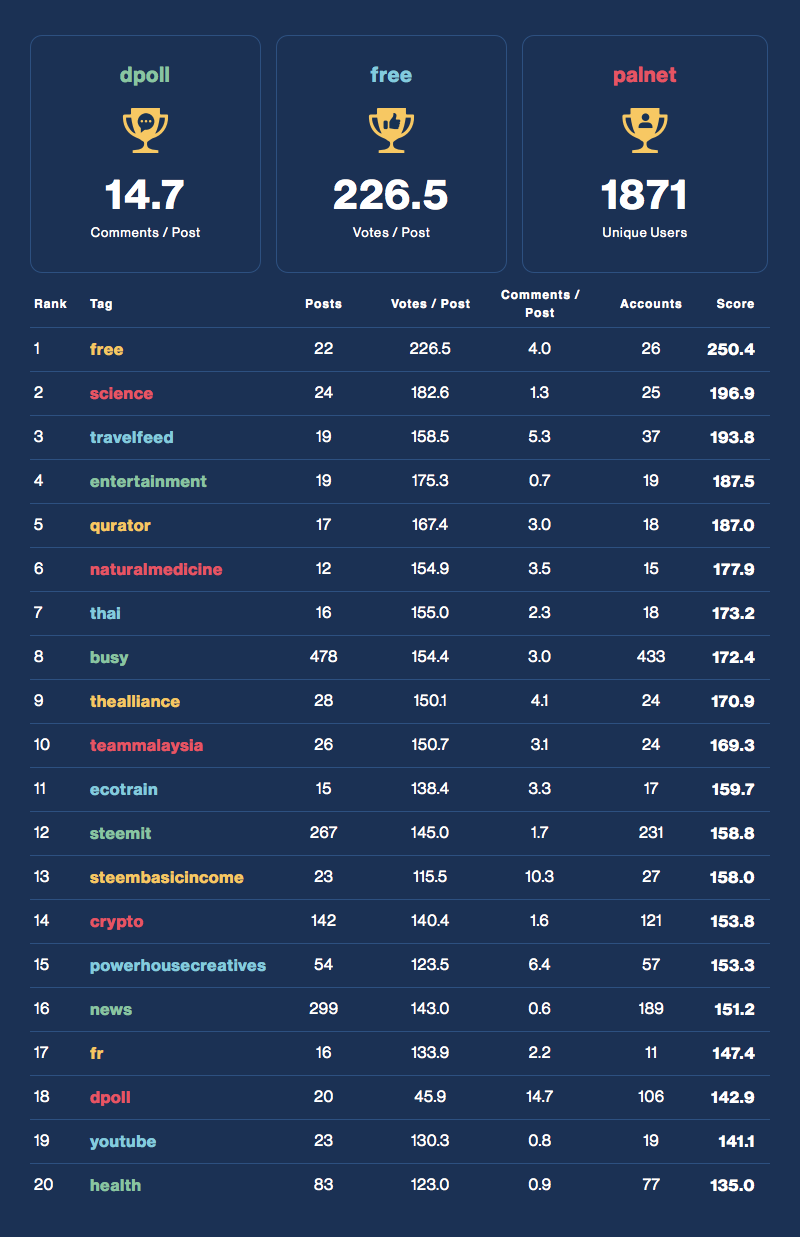The width and height of the screenshot is (800, 1237).
Task: Open the qurator tag link
Action: pyautogui.click(x=120, y=525)
